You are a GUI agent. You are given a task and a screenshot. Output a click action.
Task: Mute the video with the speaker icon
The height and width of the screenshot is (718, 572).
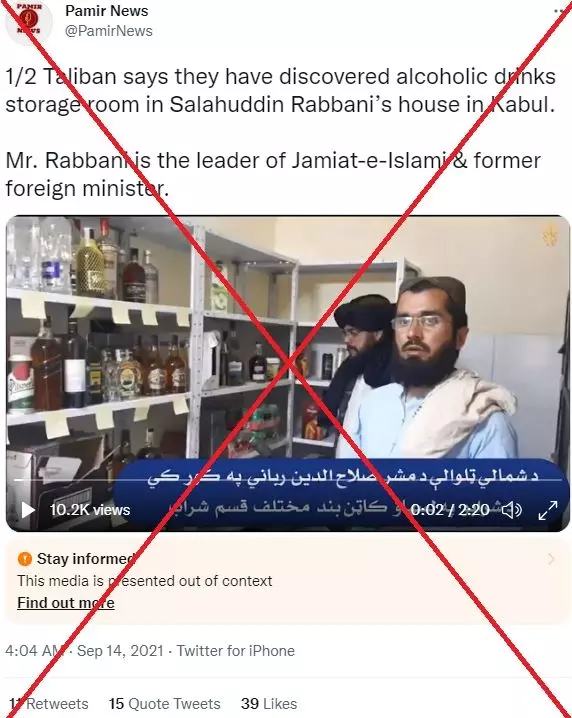pyautogui.click(x=512, y=510)
